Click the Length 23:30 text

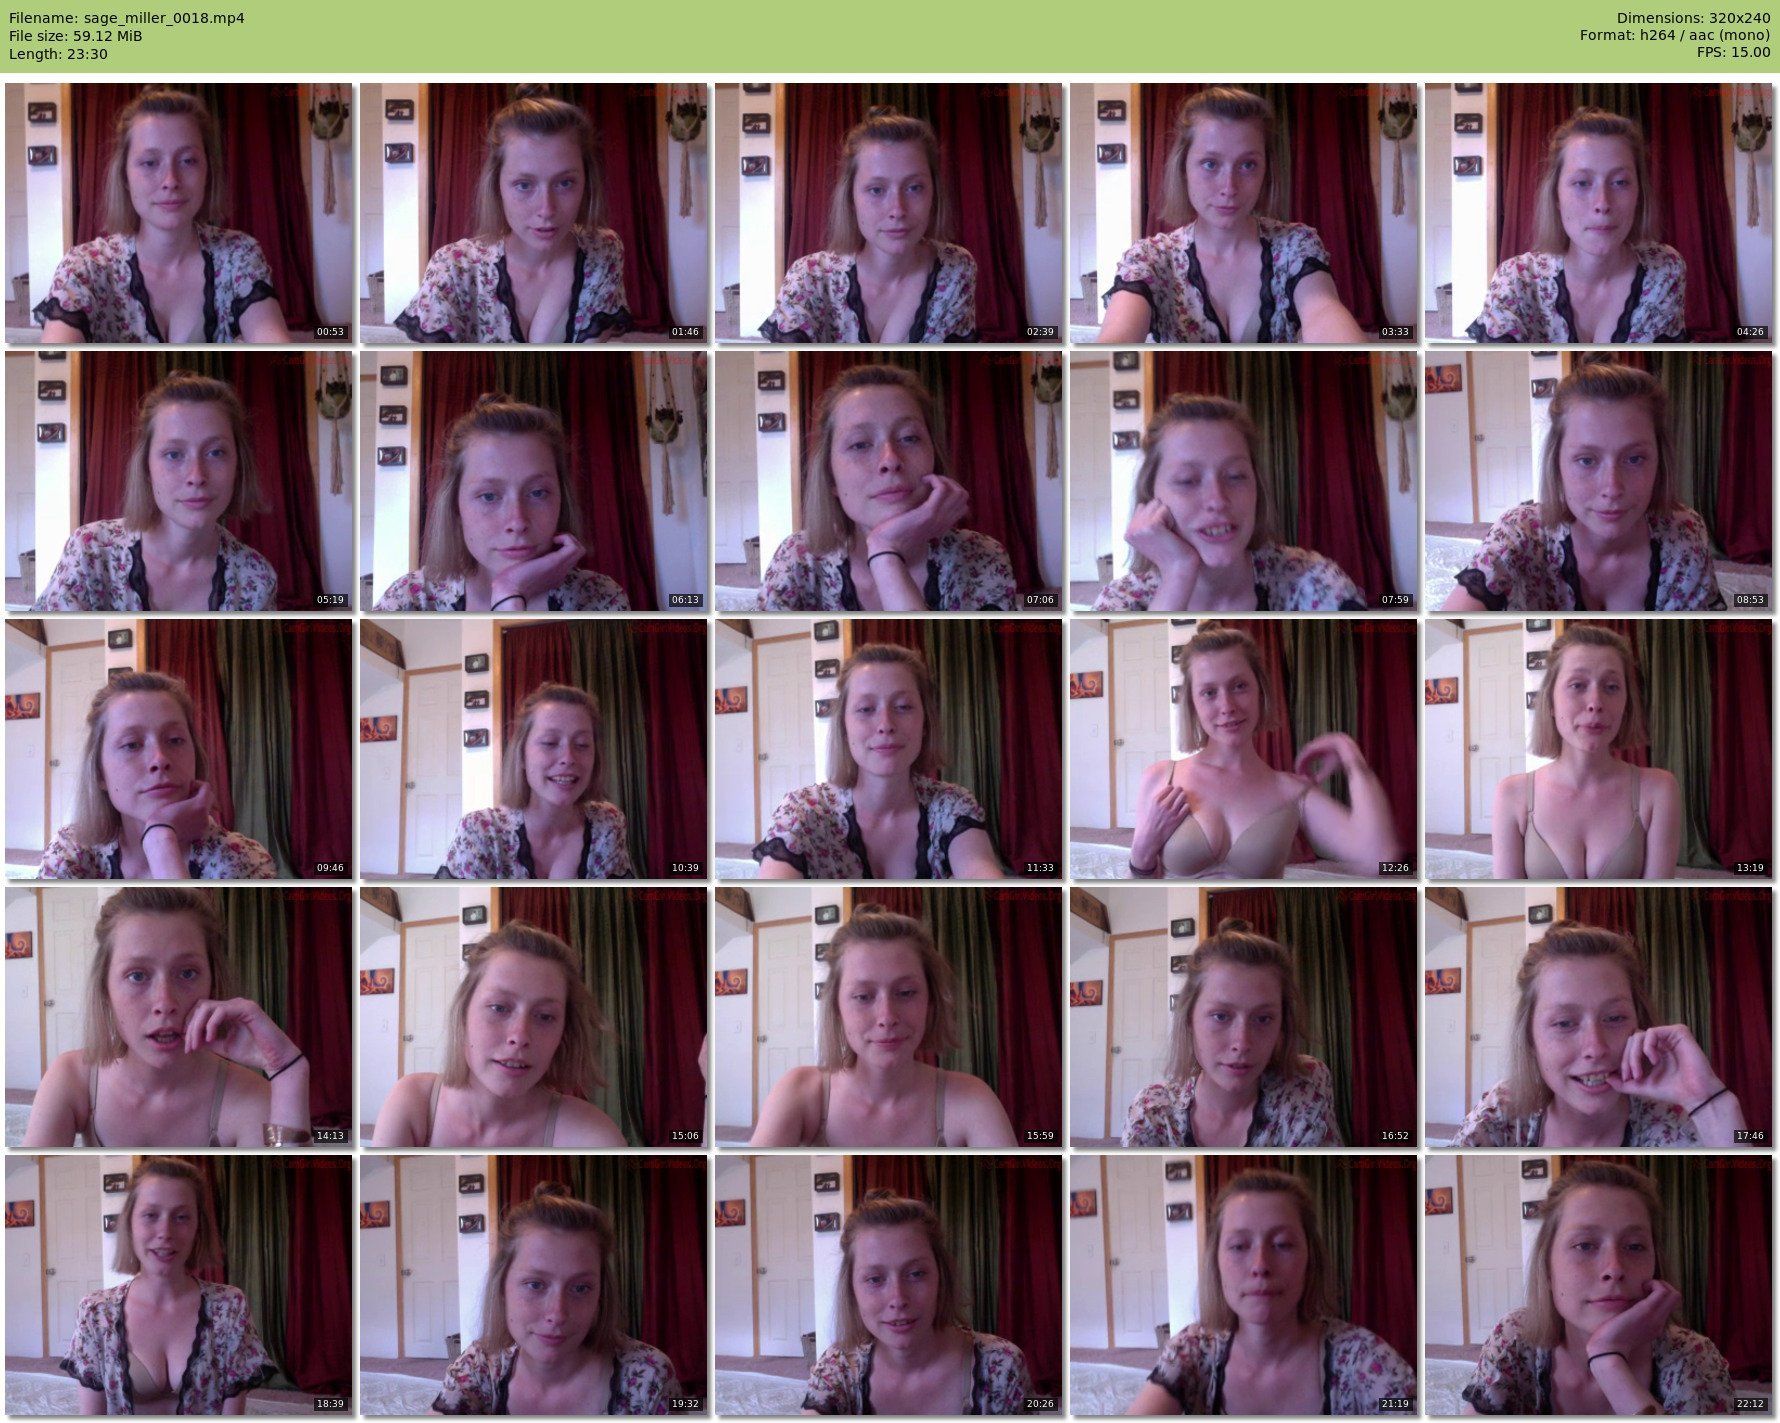coord(58,54)
